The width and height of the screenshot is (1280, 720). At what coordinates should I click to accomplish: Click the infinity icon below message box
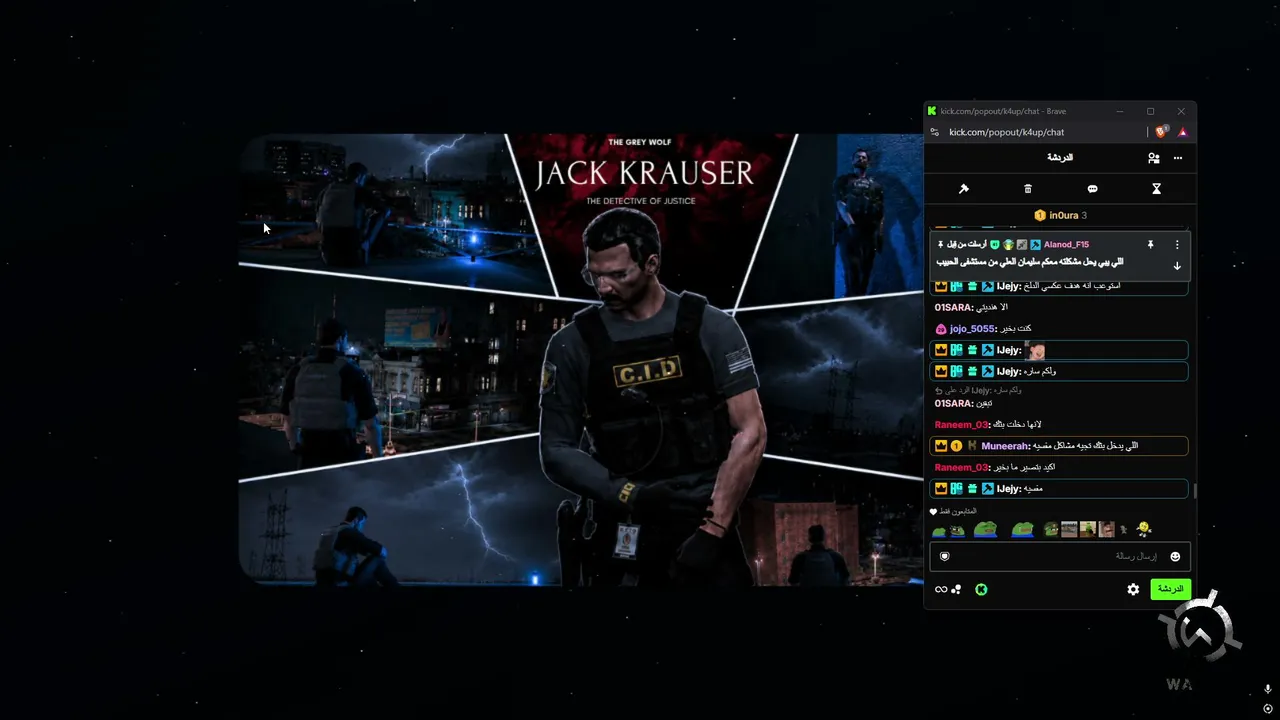[941, 589]
